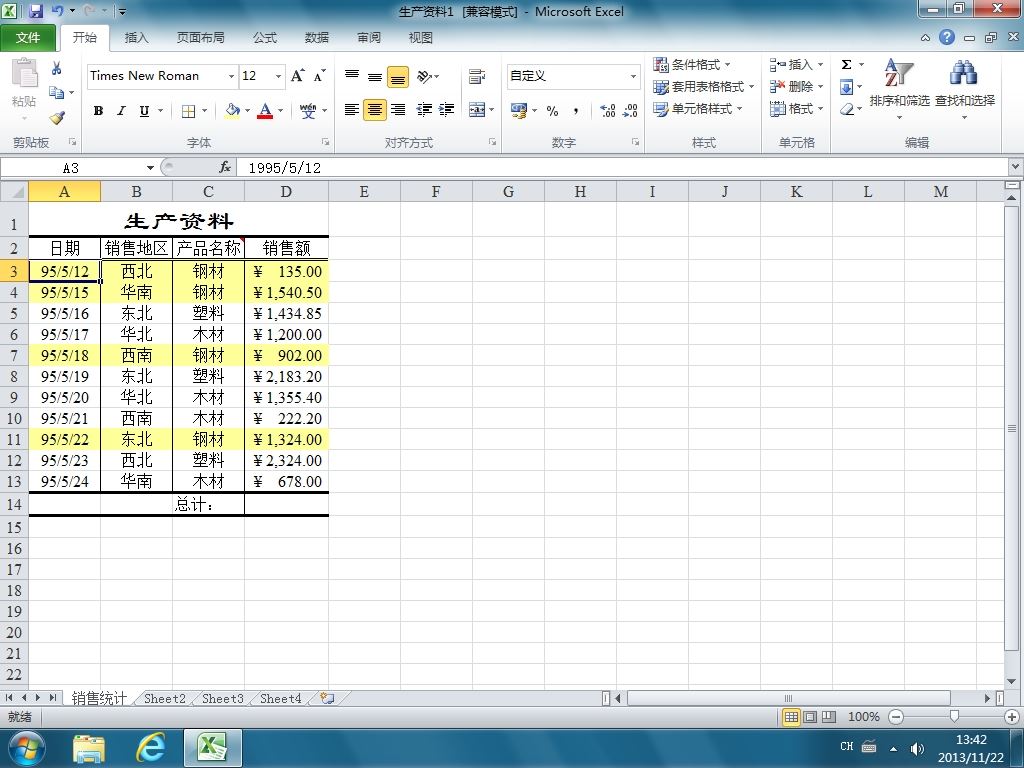
Task: Decrease font size with the small A icon
Action: [319, 76]
